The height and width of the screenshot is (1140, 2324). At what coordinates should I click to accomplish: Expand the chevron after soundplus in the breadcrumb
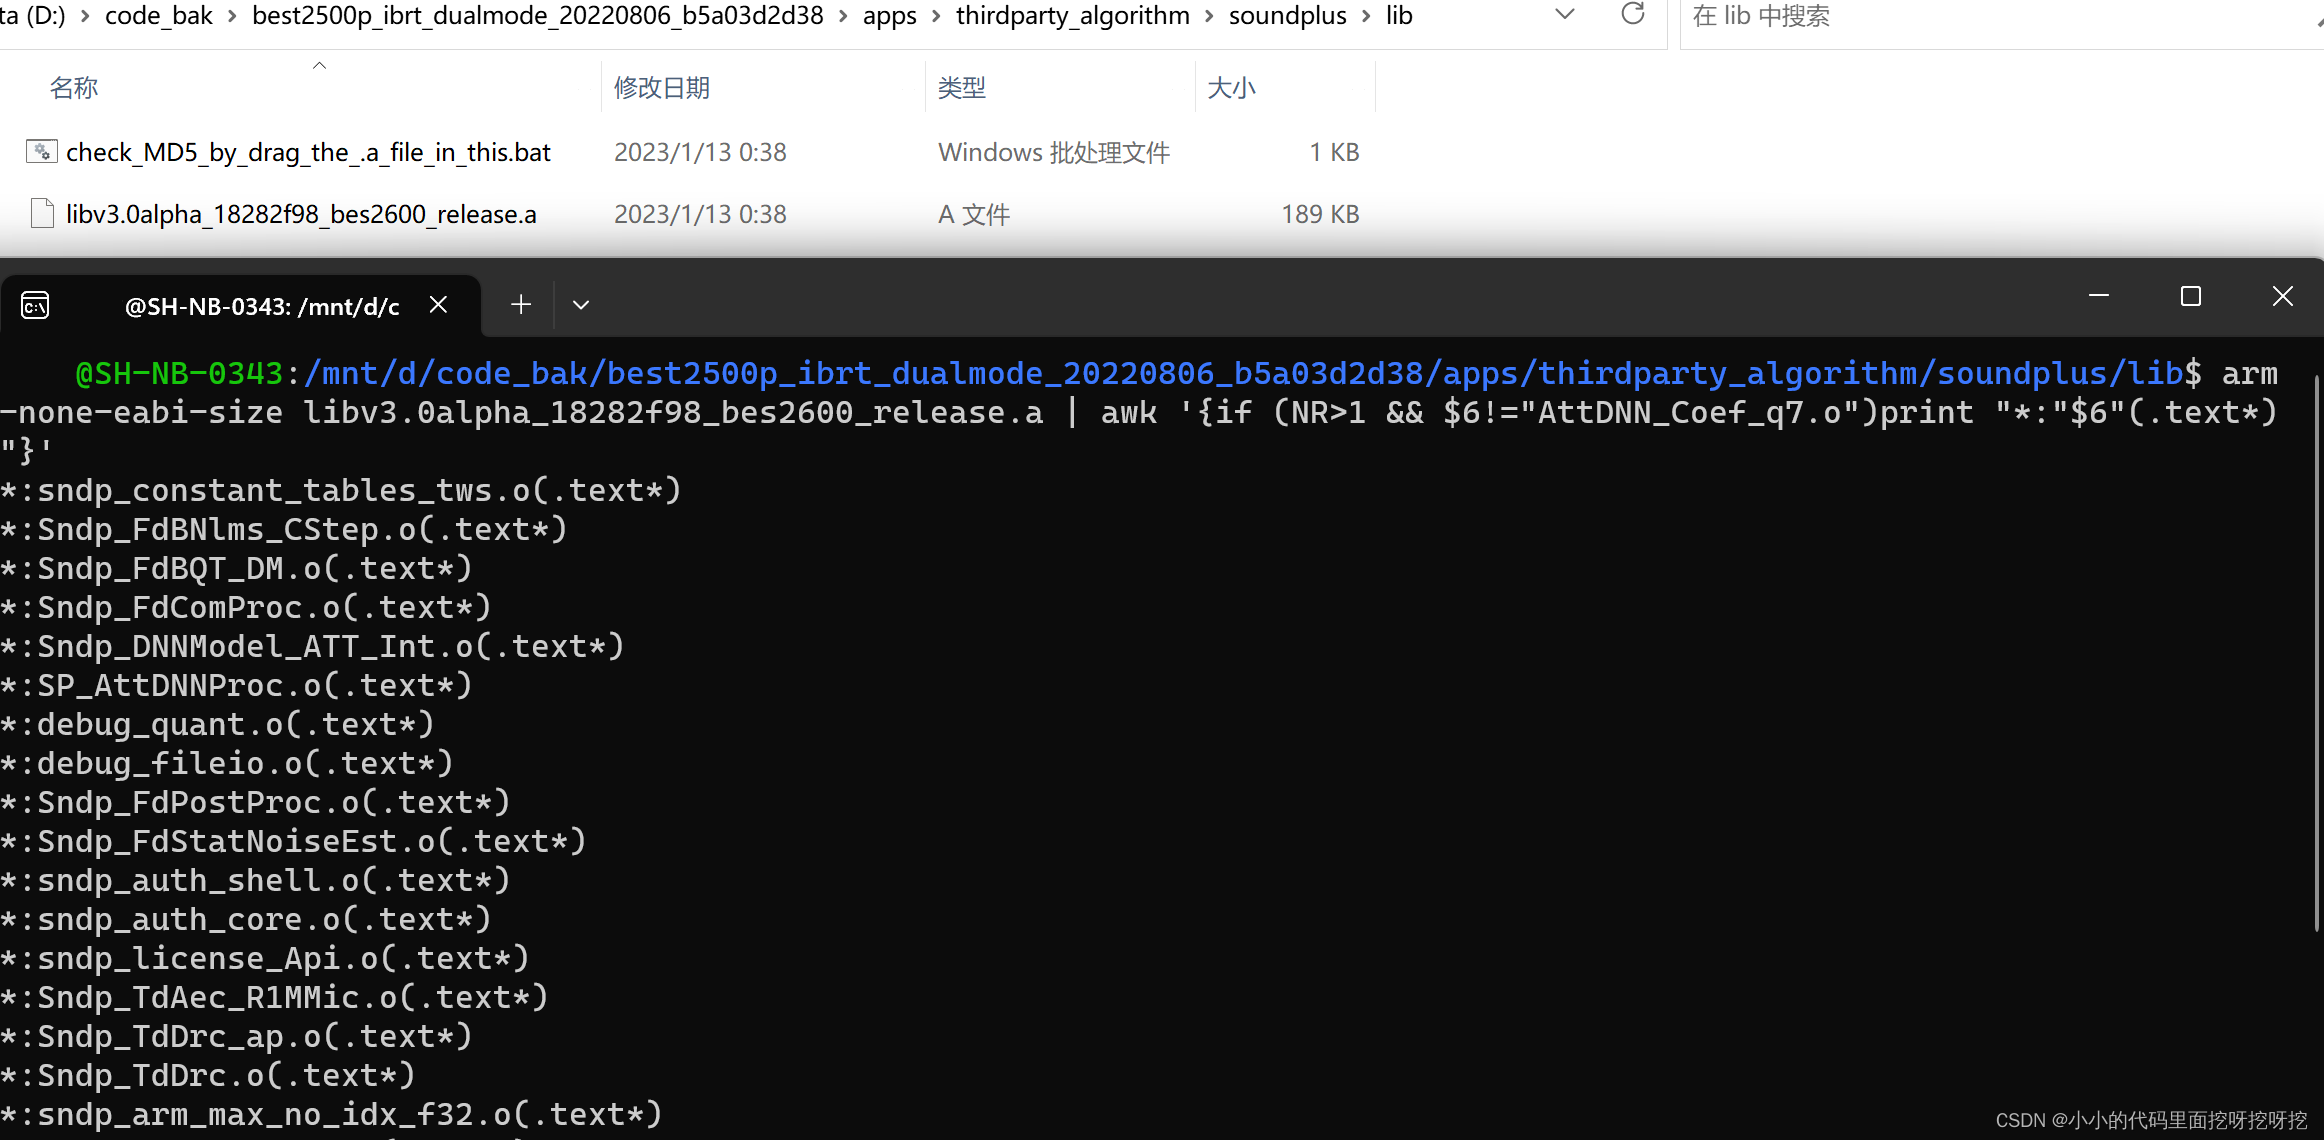(x=1366, y=16)
